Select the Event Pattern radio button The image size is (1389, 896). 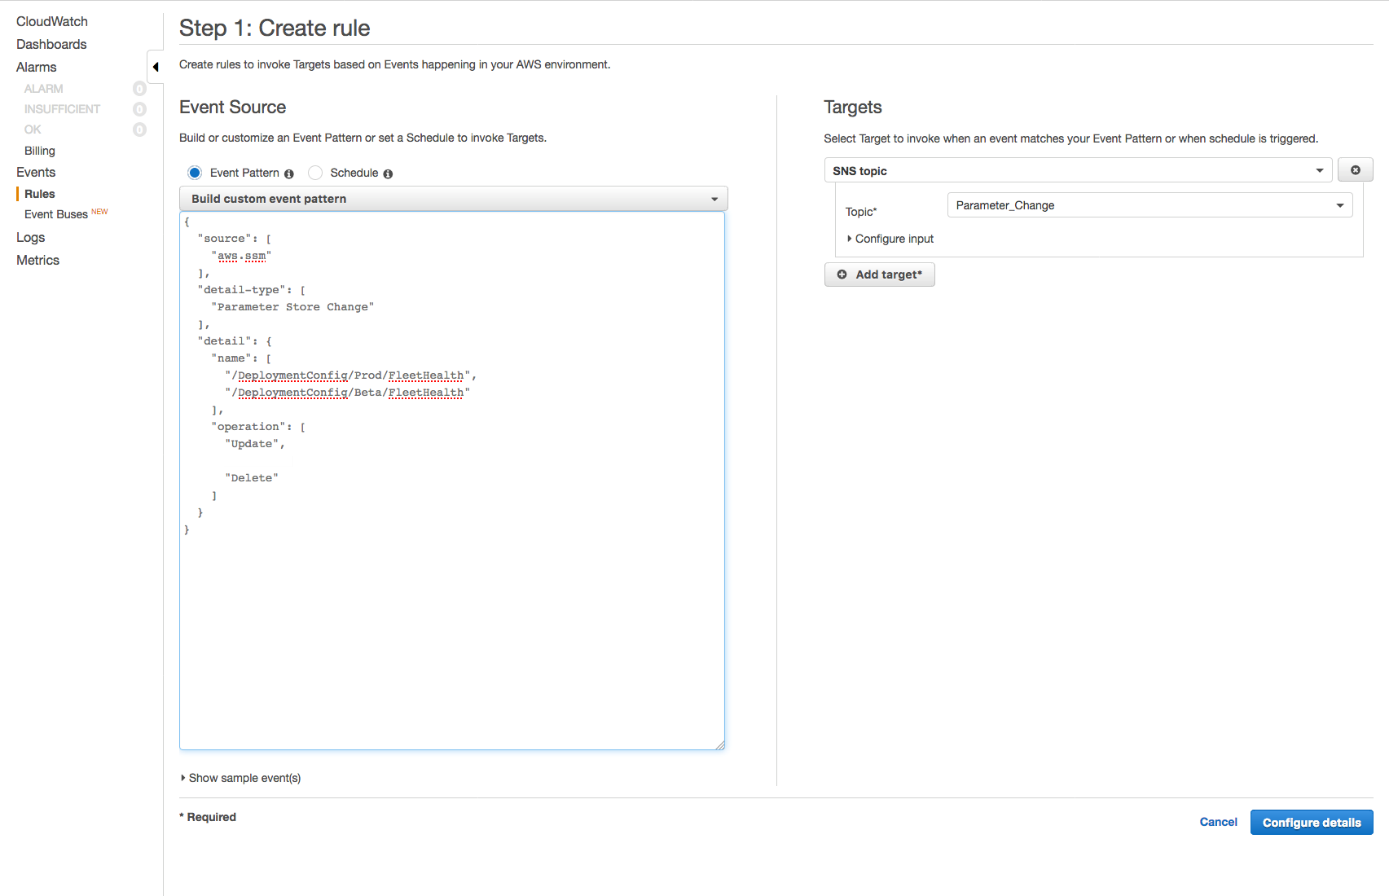pyautogui.click(x=195, y=173)
